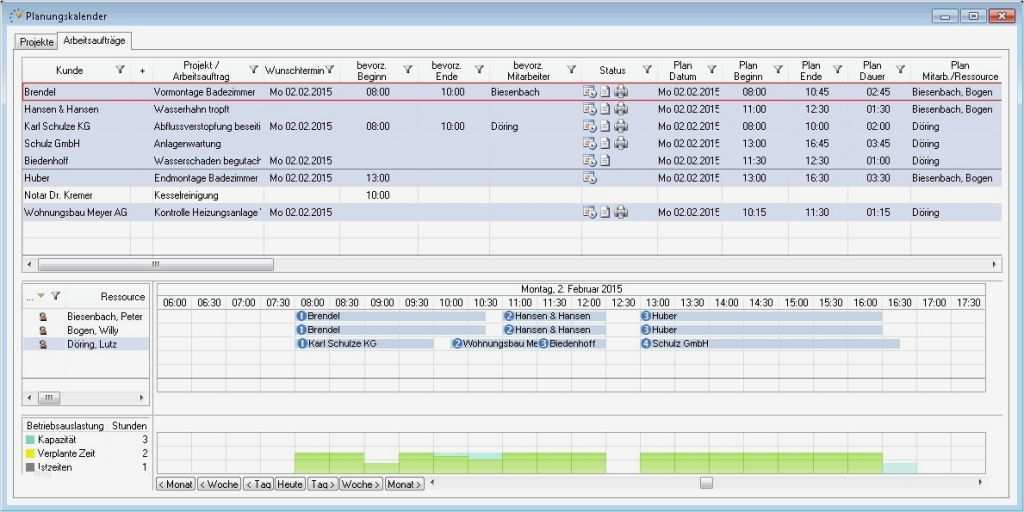The width and height of the screenshot is (1024, 512).
Task: Filter the Plan Dauer column
Action: coord(901,69)
